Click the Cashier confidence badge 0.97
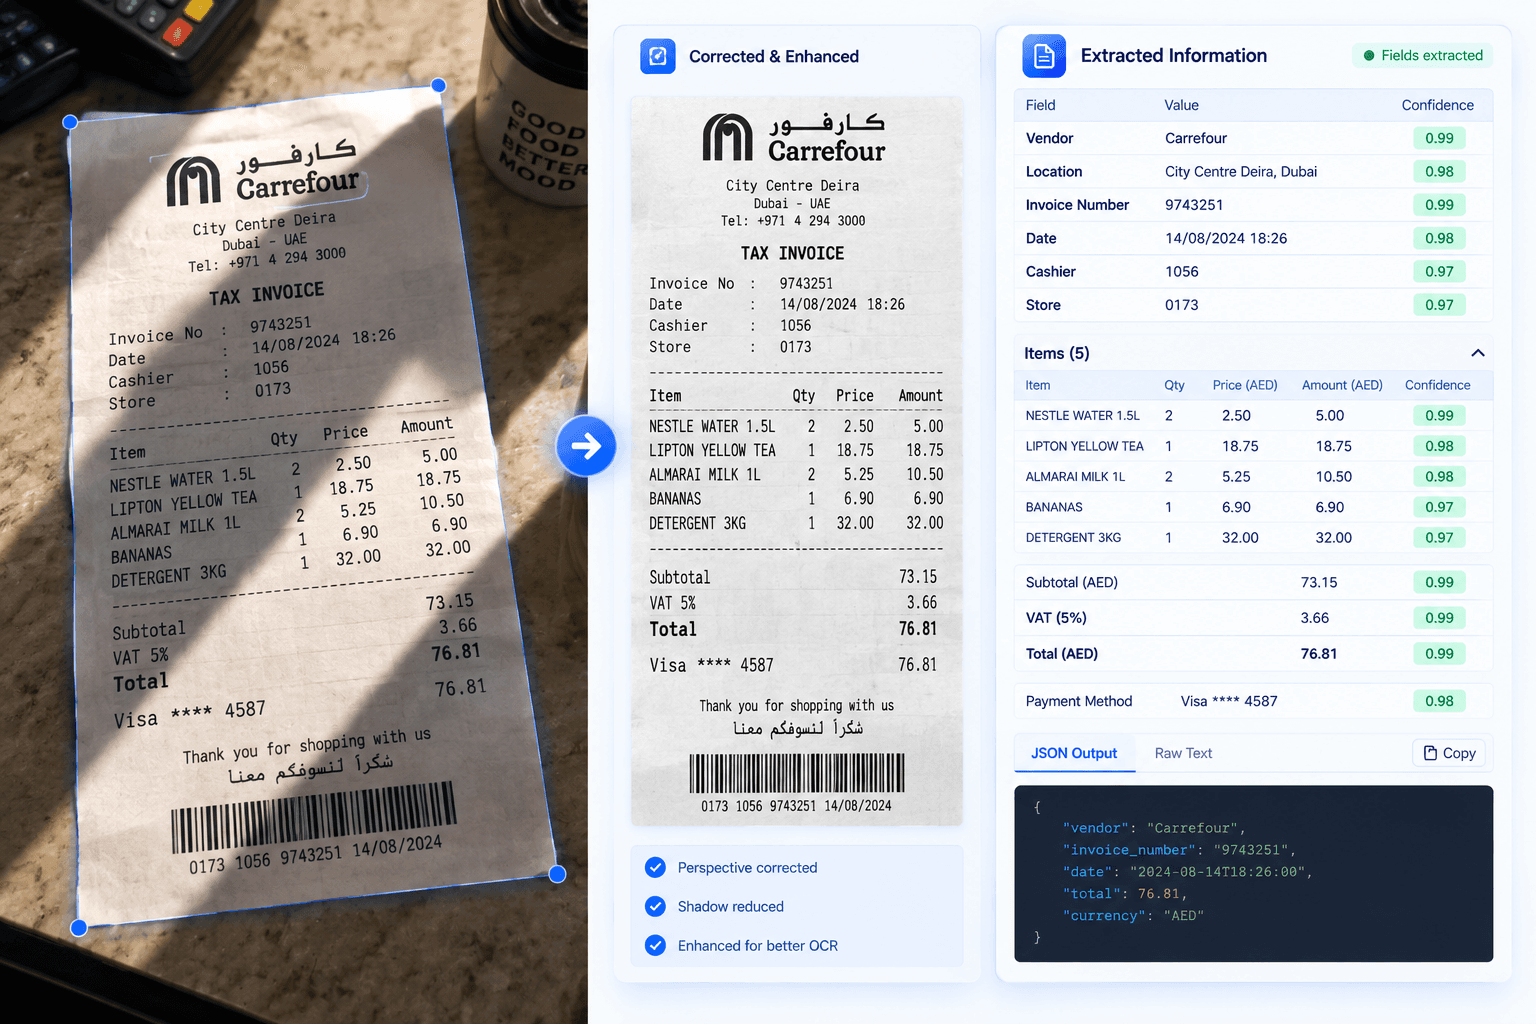The height and width of the screenshot is (1024, 1536). (1440, 271)
